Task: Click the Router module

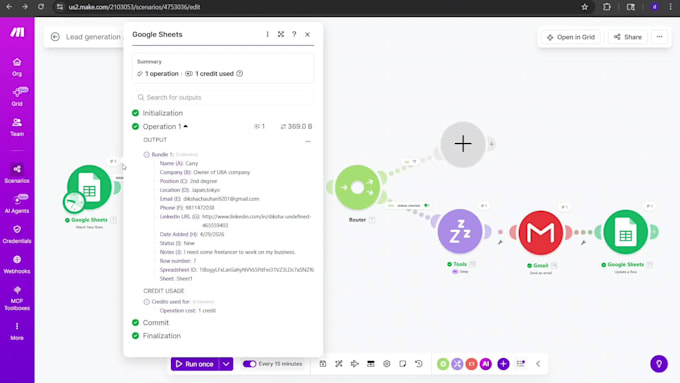Action: point(357,187)
